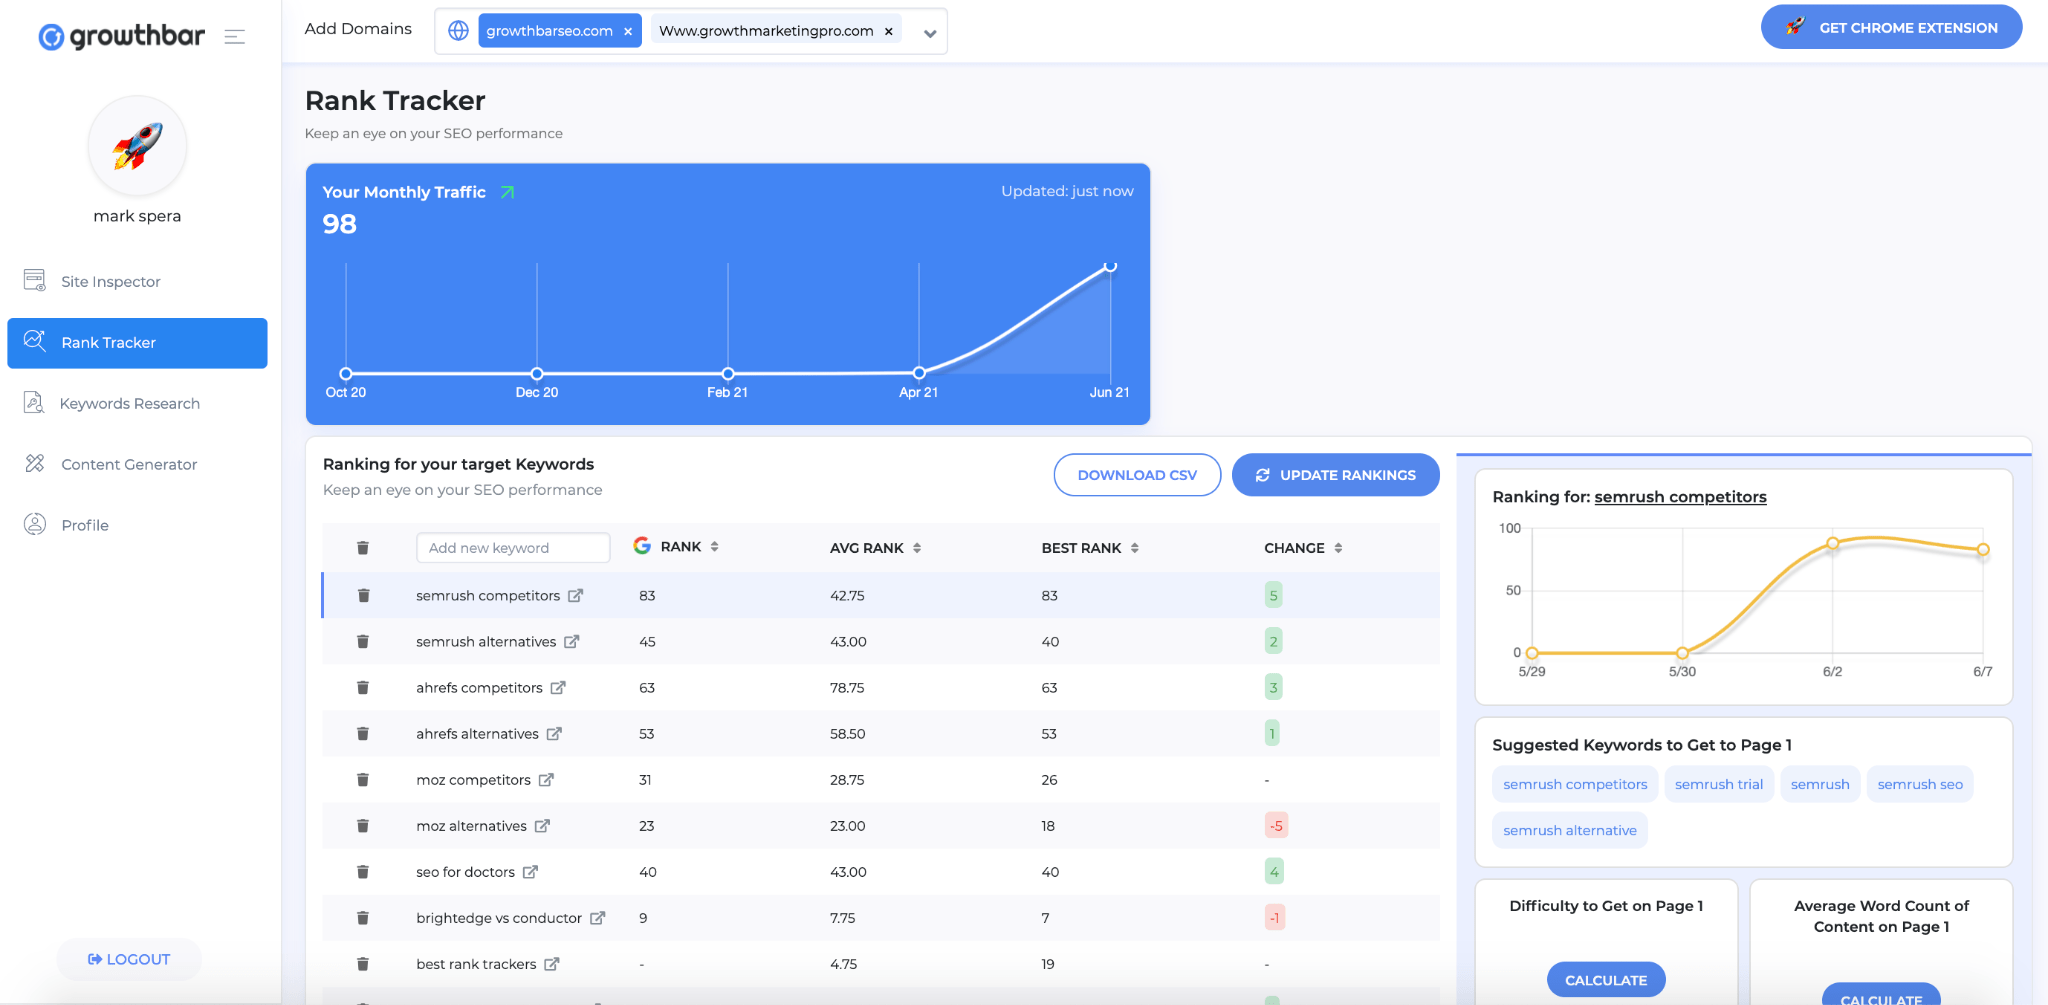Sort keywords by RANK column
The width and height of the screenshot is (2048, 1005).
pyautogui.click(x=714, y=547)
